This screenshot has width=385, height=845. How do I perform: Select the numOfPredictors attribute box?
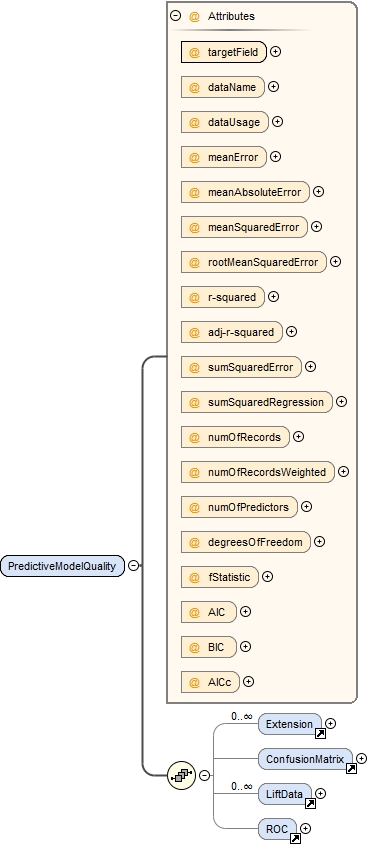(239, 508)
